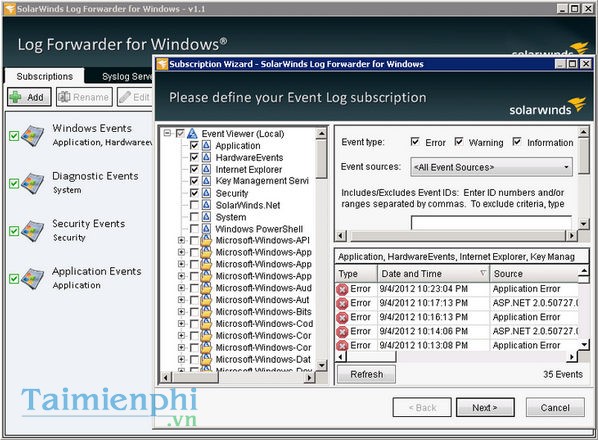Click the SolarWinds.Net log icon
The width and height of the screenshot is (598, 440).
[x=206, y=205]
